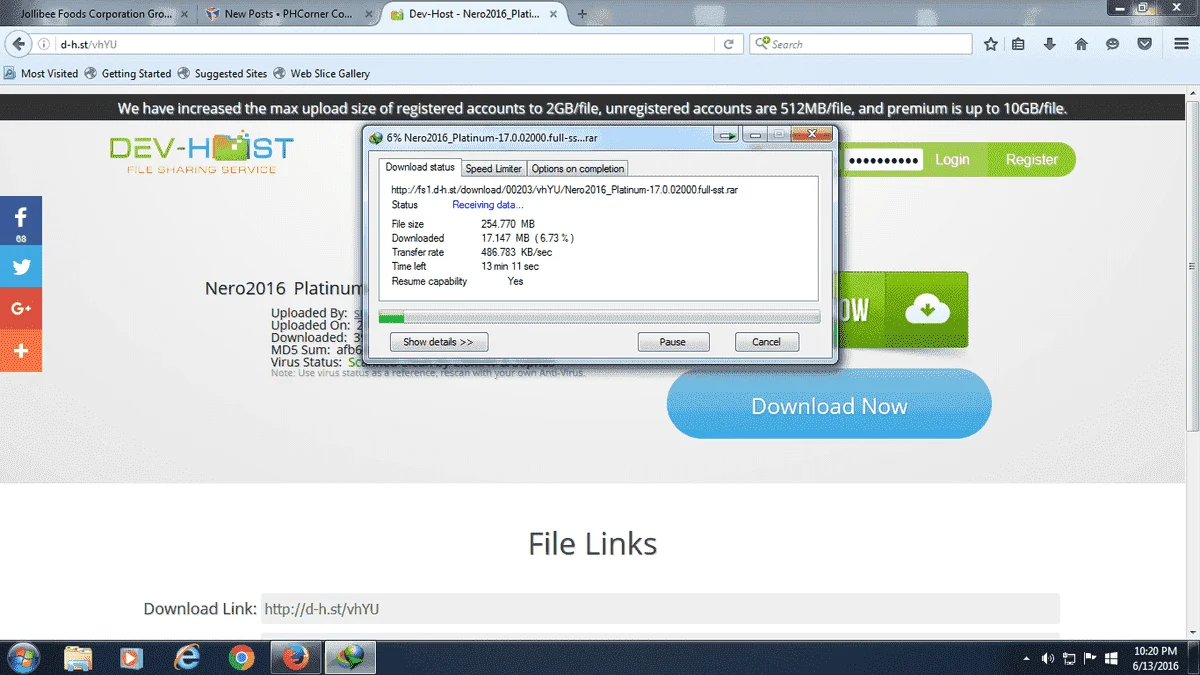Click the taskbar clock showing 10:20 PM

1154,658
